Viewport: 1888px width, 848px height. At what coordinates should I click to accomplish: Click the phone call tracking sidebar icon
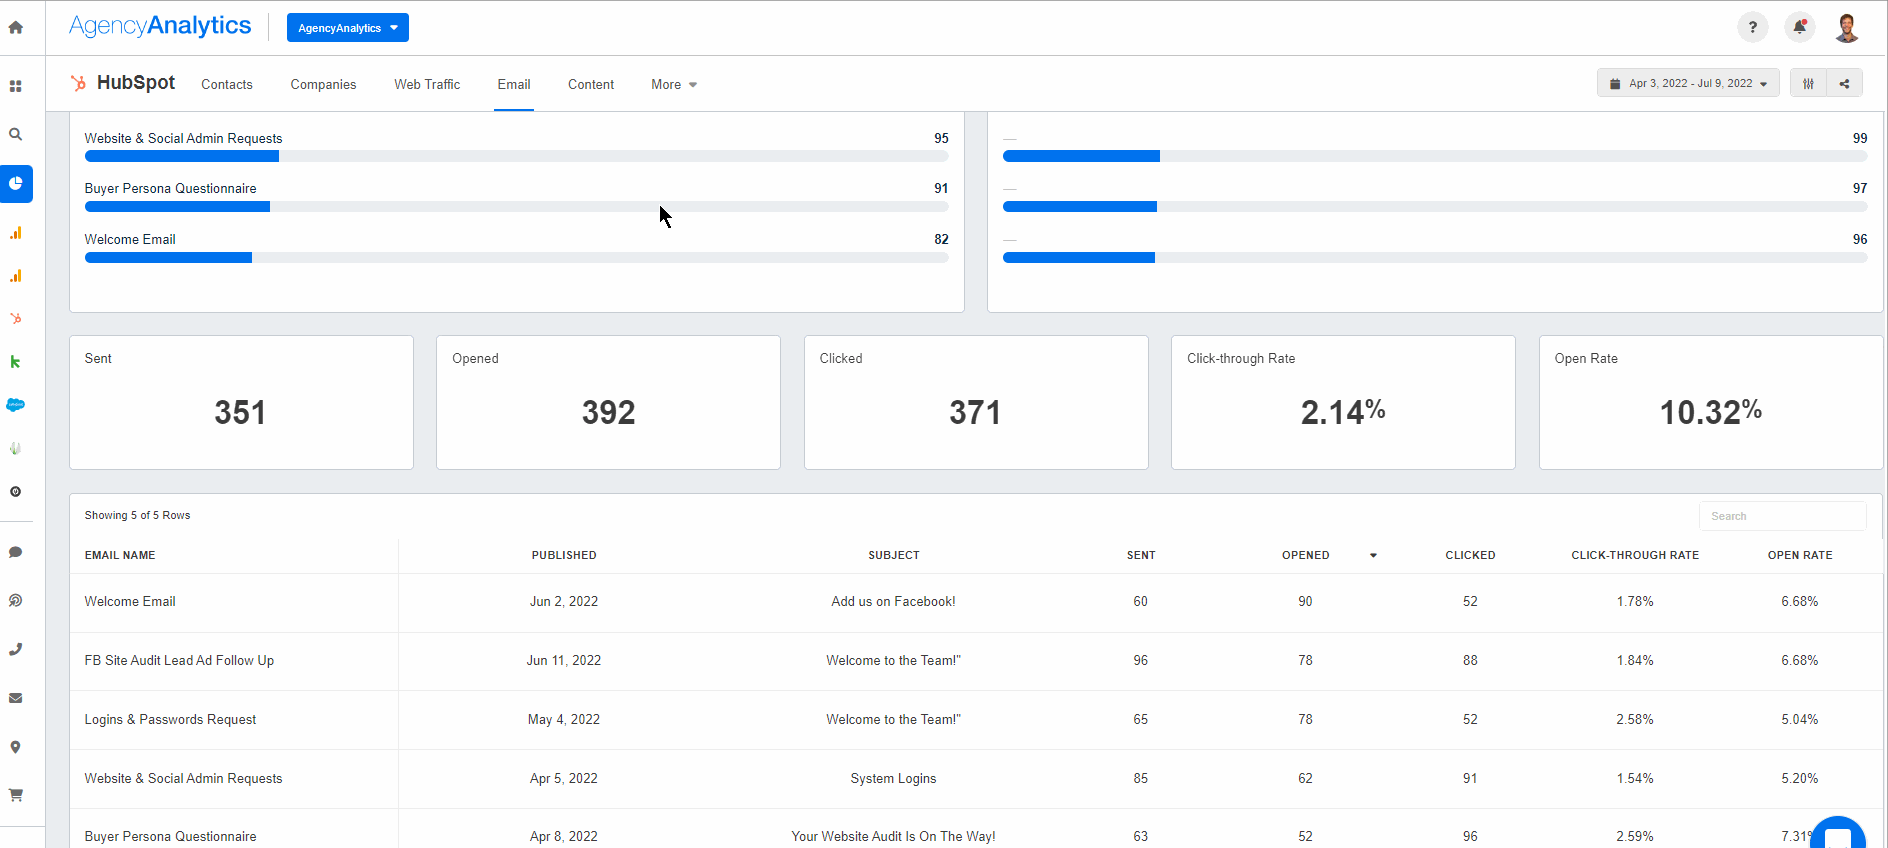point(16,649)
